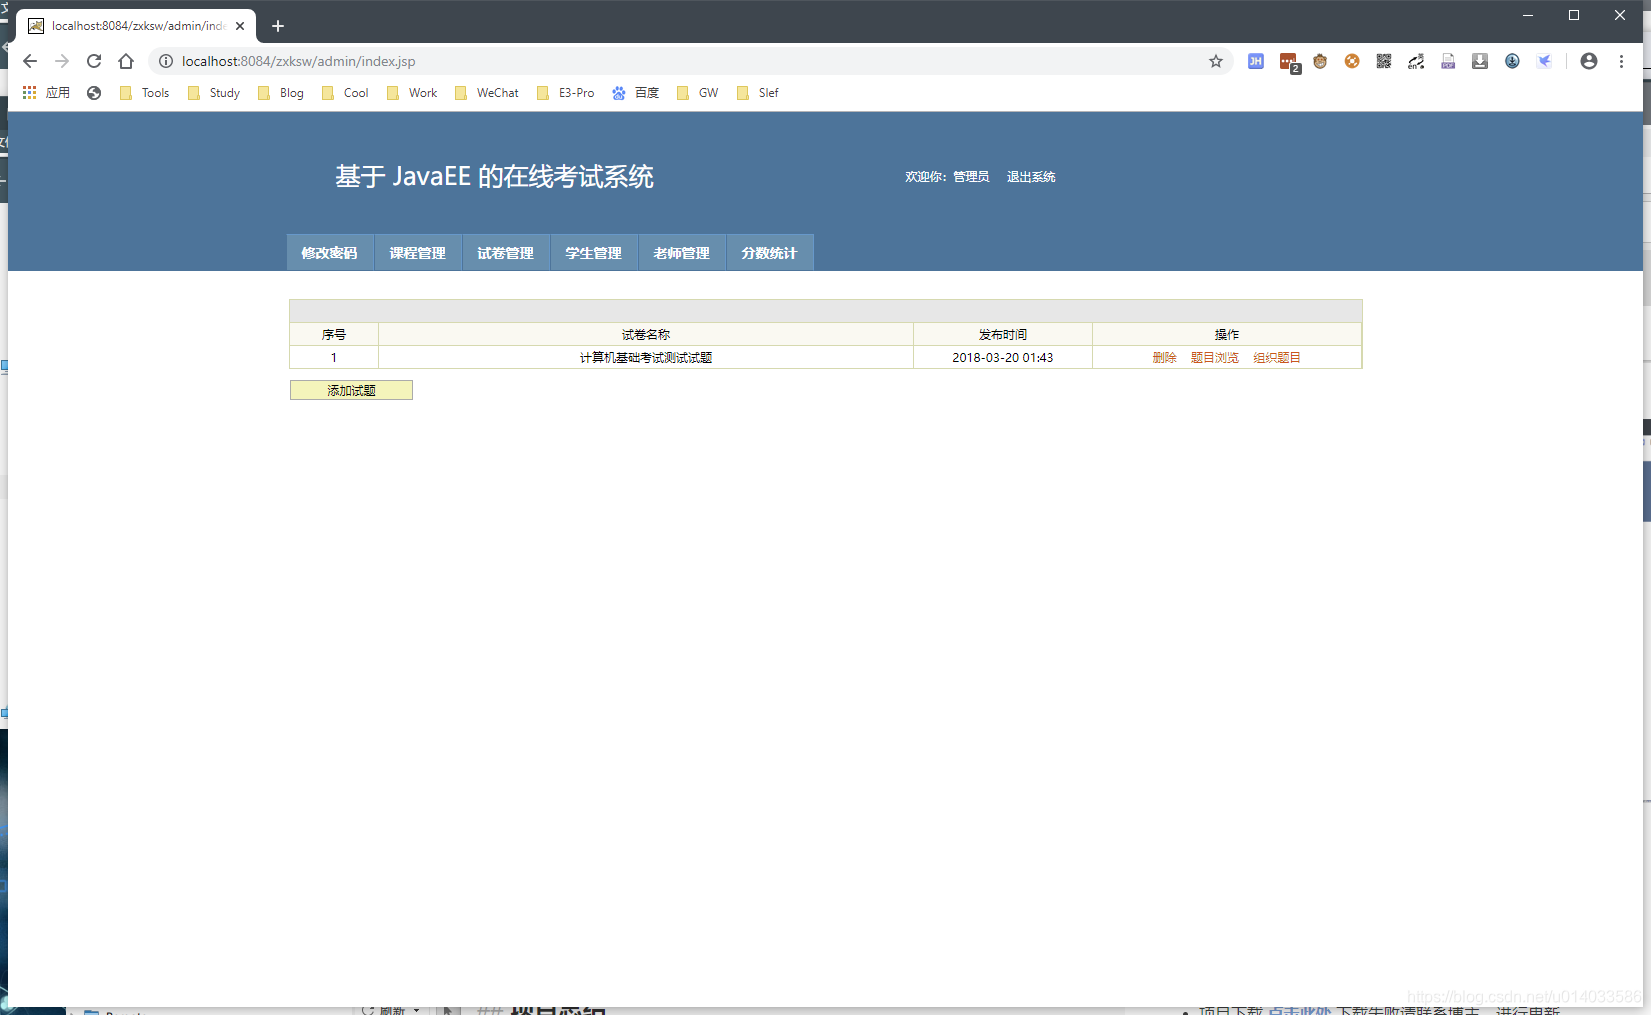Click the 发布时间 column header

click(1003, 335)
